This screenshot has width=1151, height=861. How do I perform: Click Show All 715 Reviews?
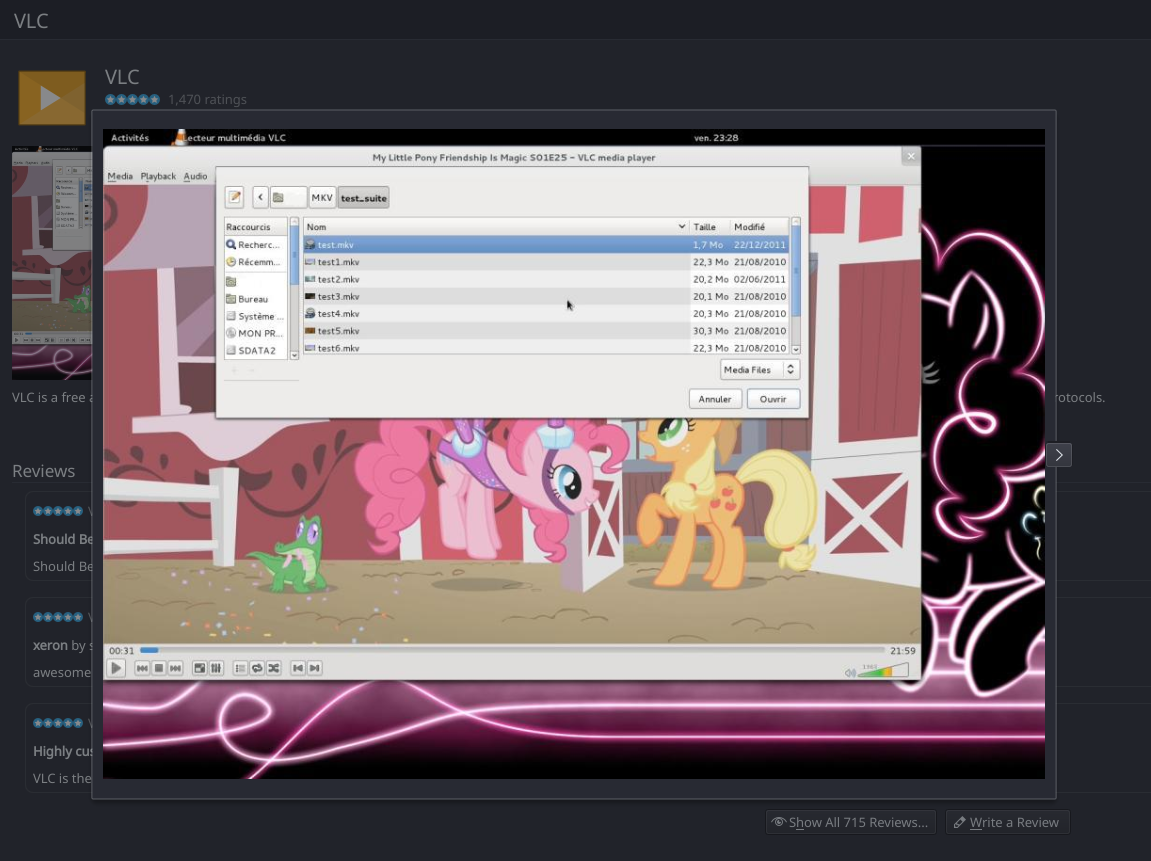click(x=850, y=822)
